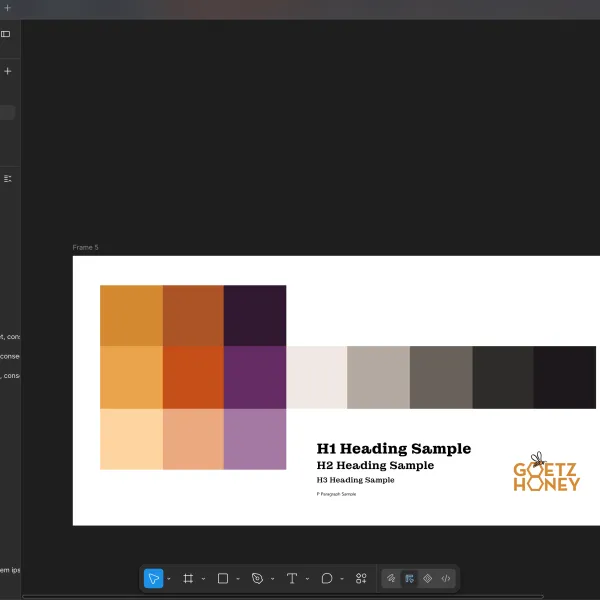Collapse all layers icon in sidebar
Viewport: 600px width, 600px height.
[x=8, y=179]
